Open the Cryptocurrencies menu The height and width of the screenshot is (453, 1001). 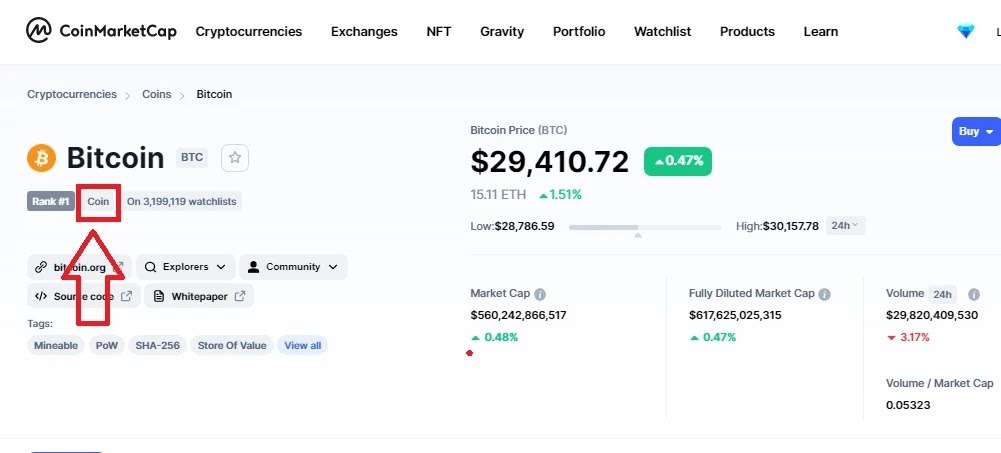(x=248, y=32)
